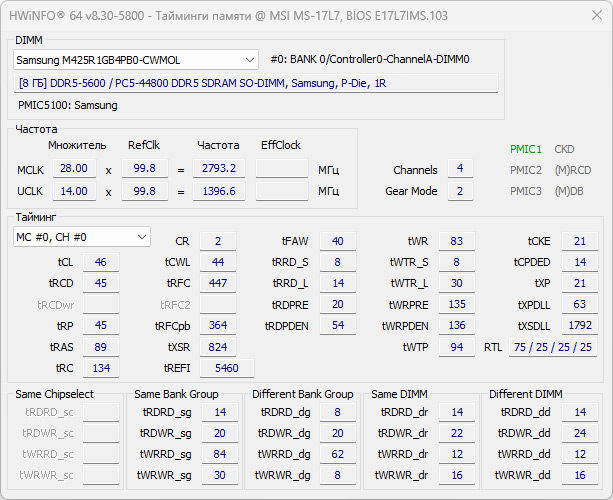Select the tCL timing value 46
This screenshot has width=613, height=500.
coord(100,262)
